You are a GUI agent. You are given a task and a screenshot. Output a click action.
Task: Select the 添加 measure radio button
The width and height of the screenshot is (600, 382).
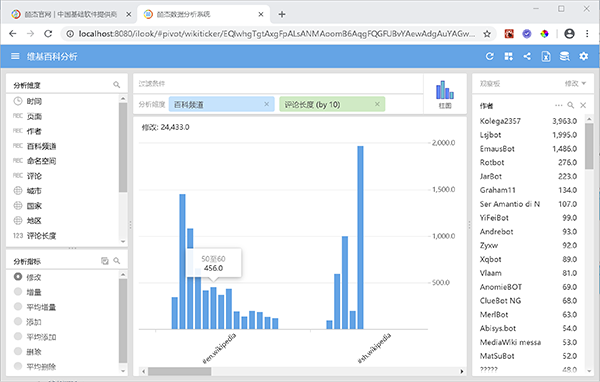click(18, 321)
